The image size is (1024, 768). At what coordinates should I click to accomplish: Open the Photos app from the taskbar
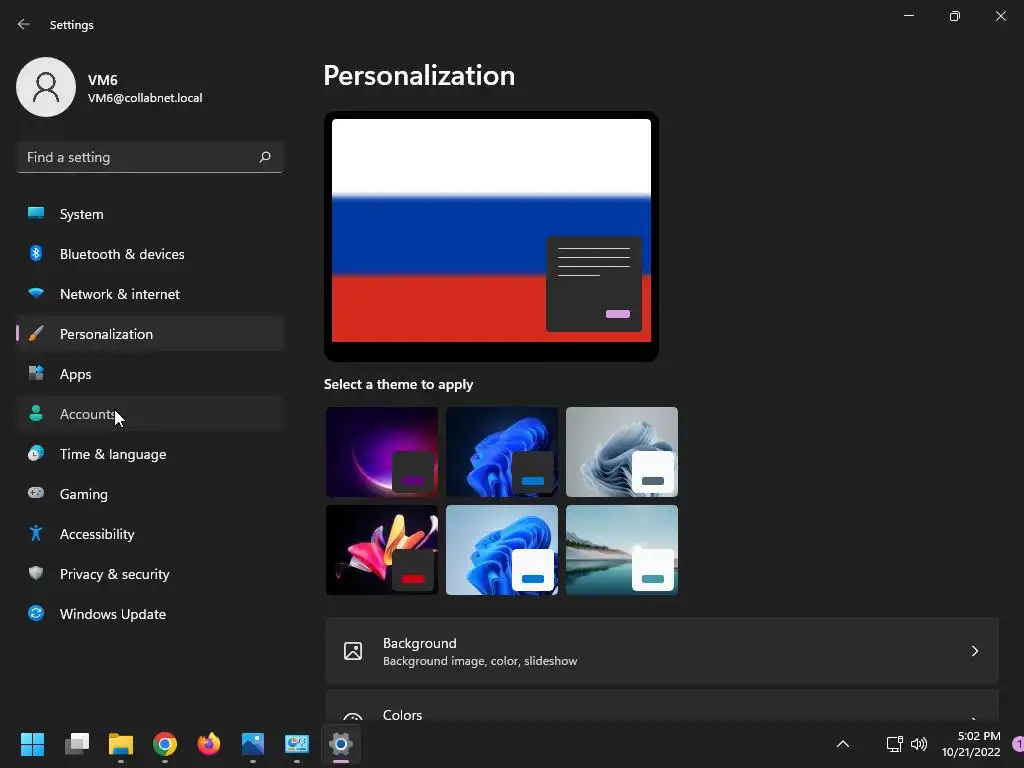253,744
